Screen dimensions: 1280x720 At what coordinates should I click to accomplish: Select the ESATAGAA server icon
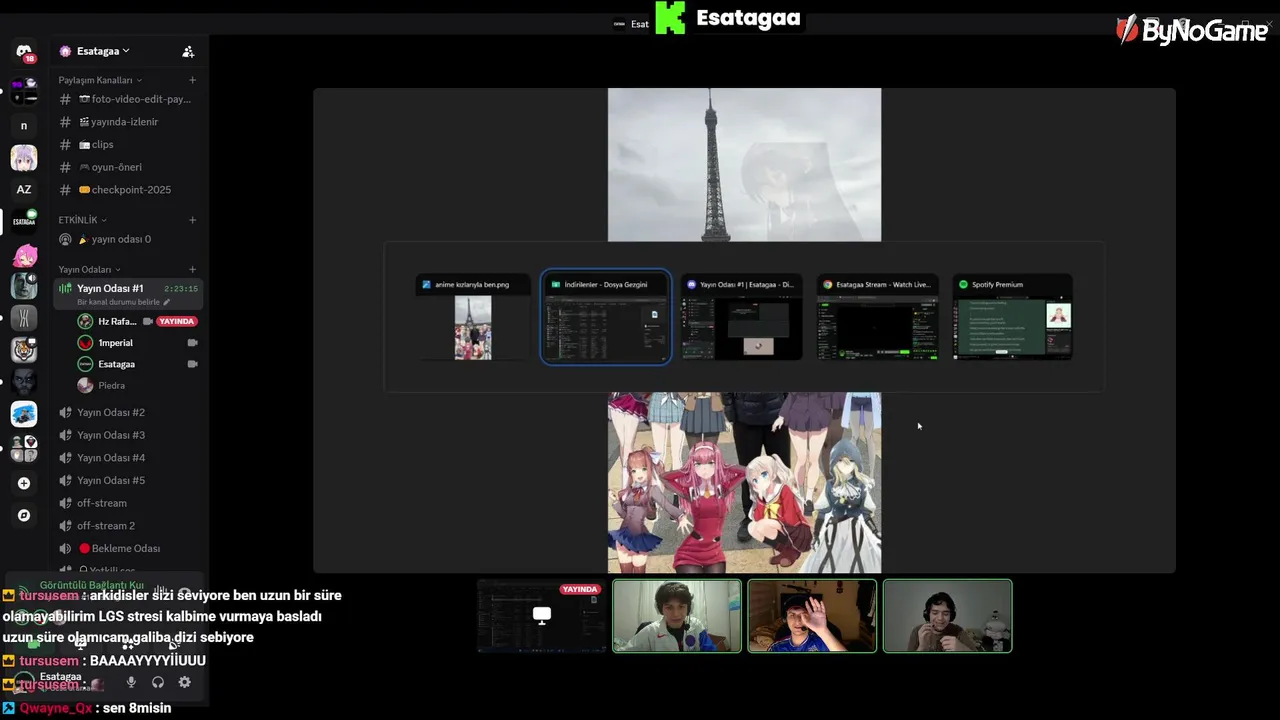(x=24, y=221)
